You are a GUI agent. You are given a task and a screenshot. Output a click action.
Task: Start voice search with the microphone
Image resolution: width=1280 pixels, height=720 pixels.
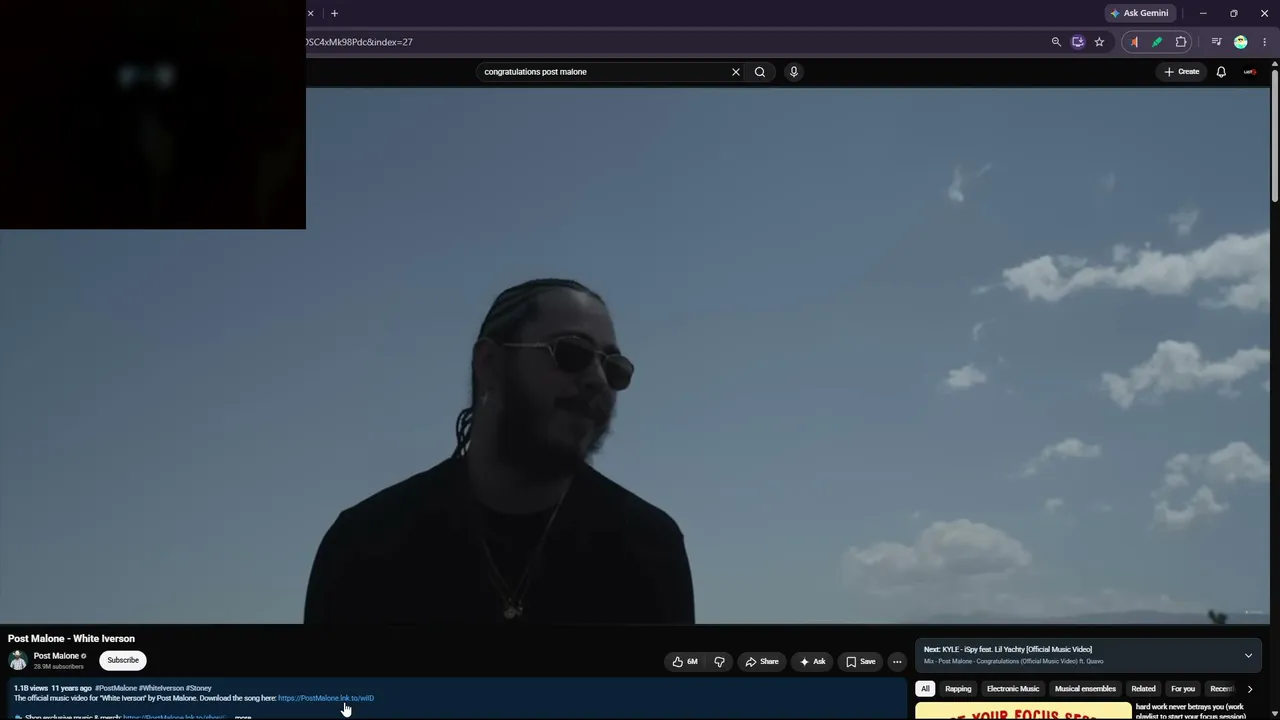point(794,72)
